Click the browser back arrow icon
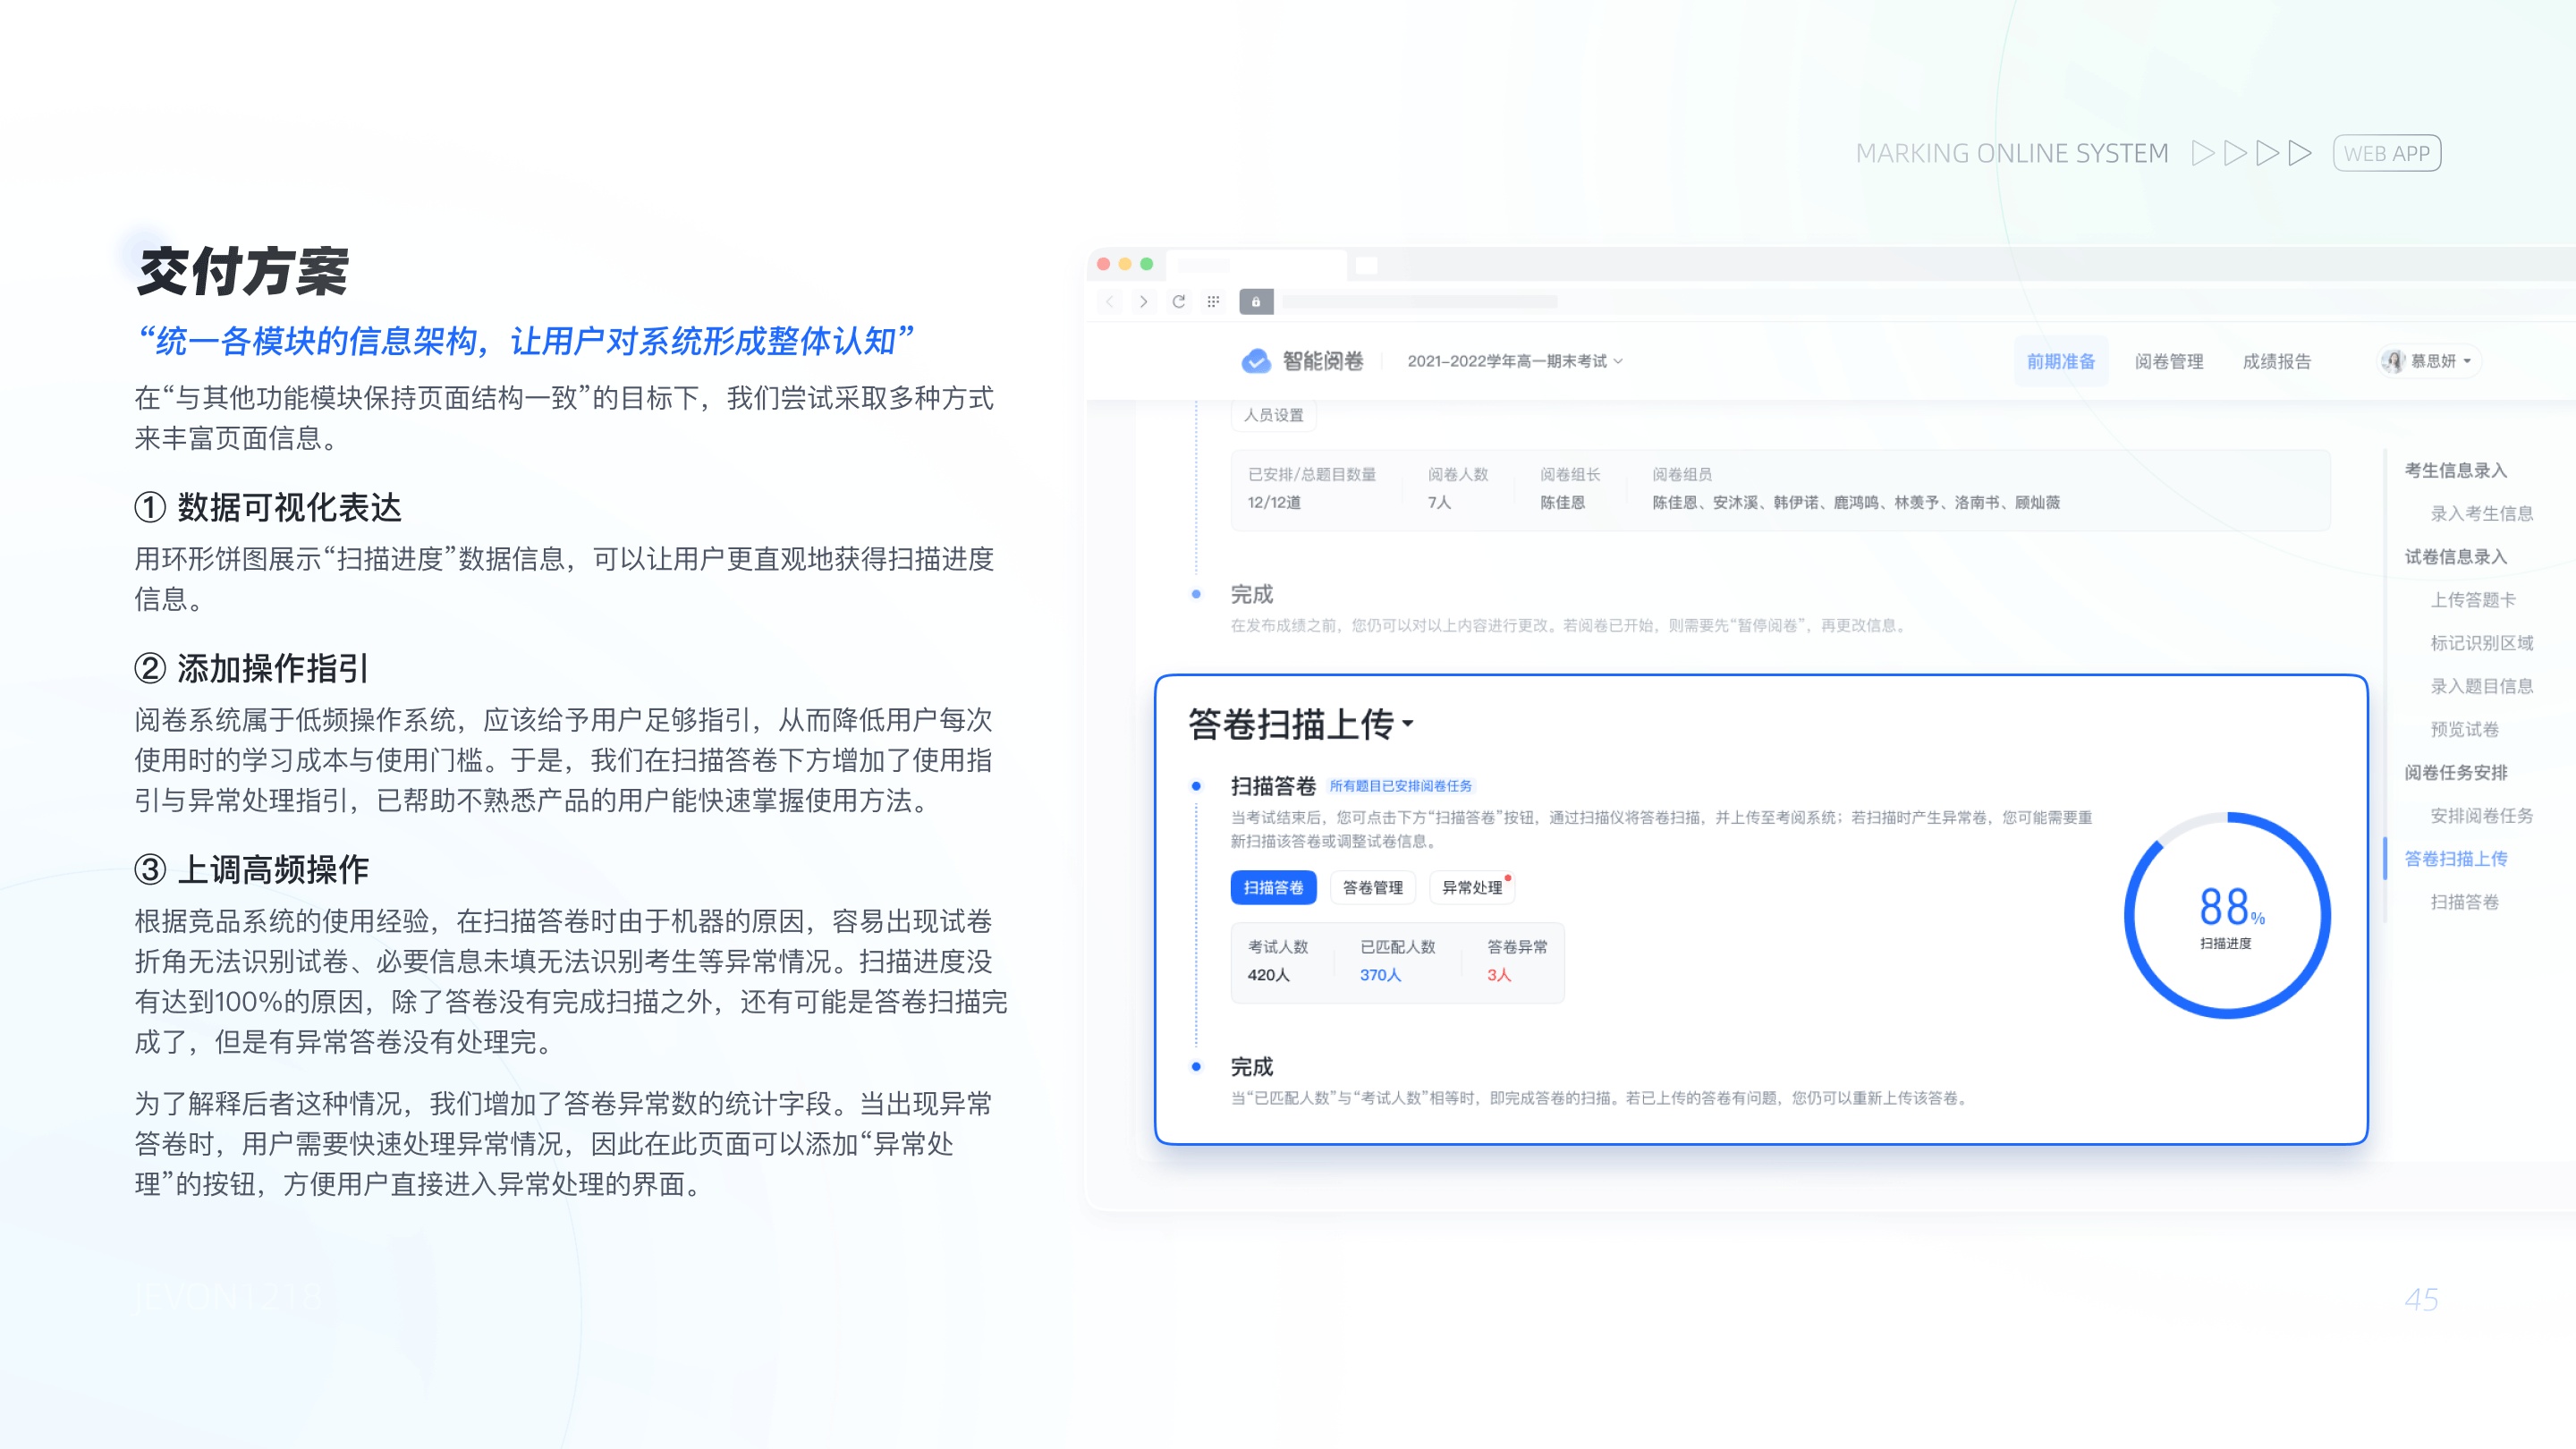 (1110, 301)
